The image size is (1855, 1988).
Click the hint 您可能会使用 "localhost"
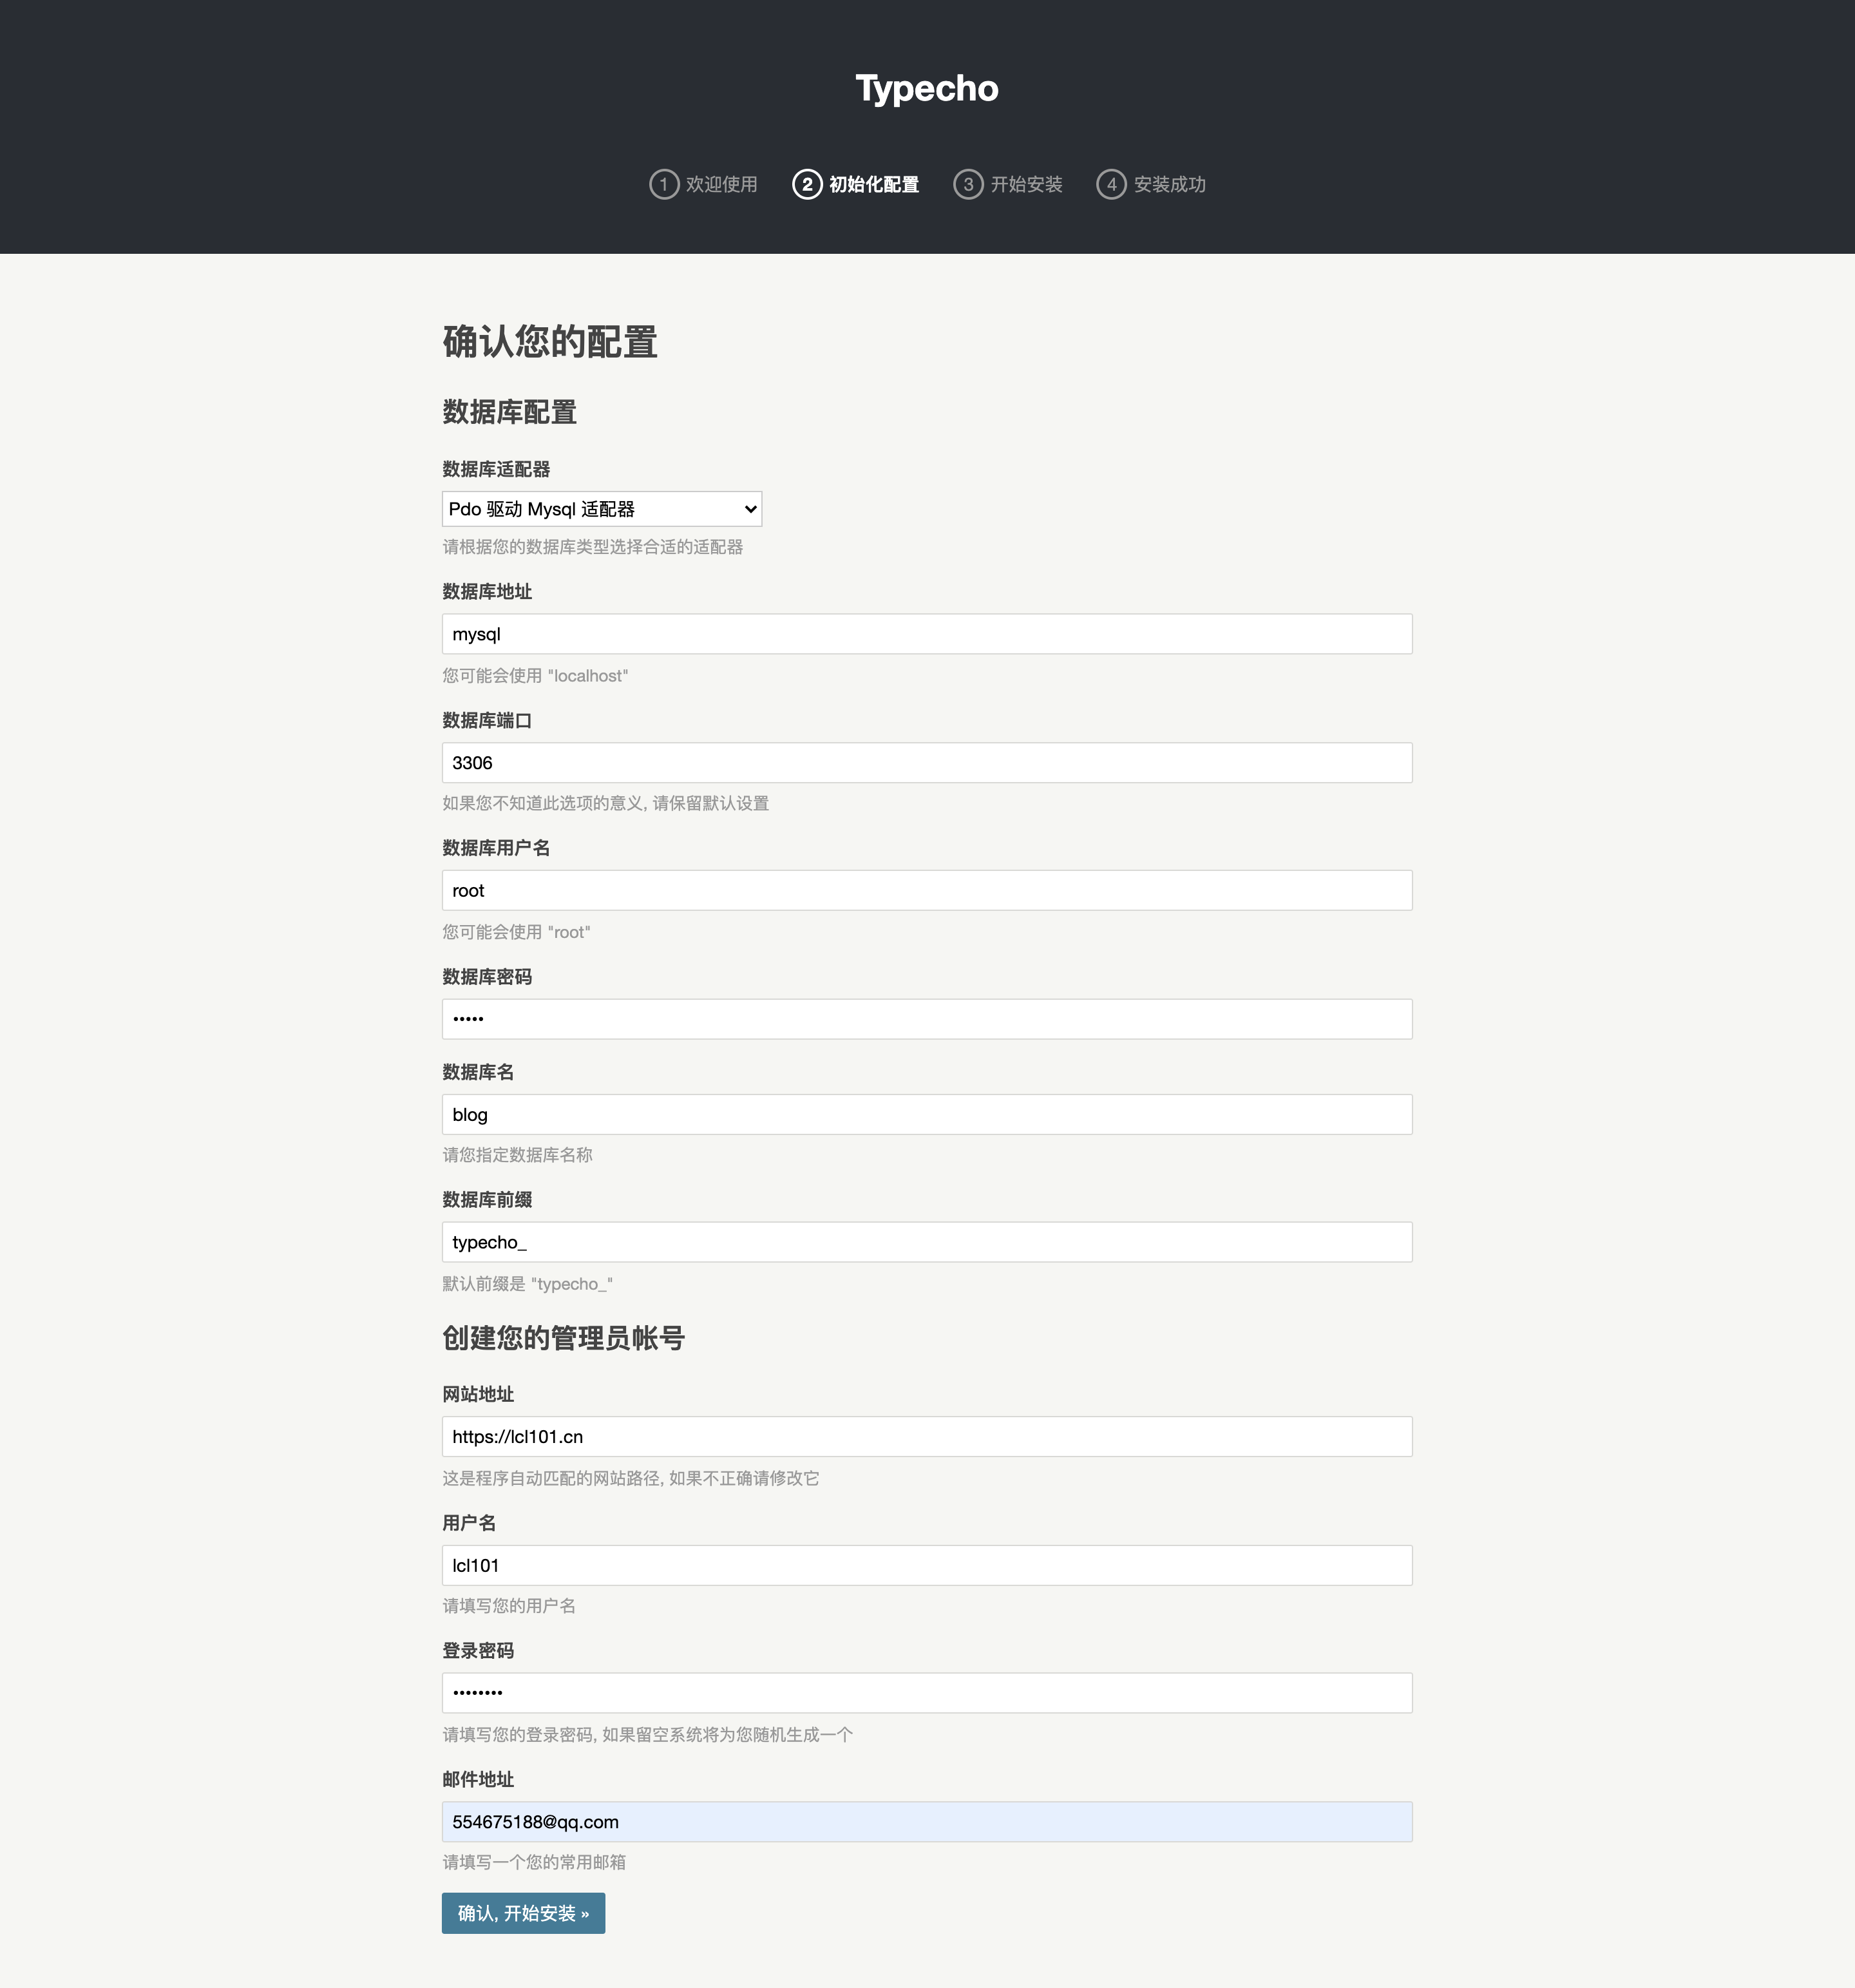pos(535,676)
